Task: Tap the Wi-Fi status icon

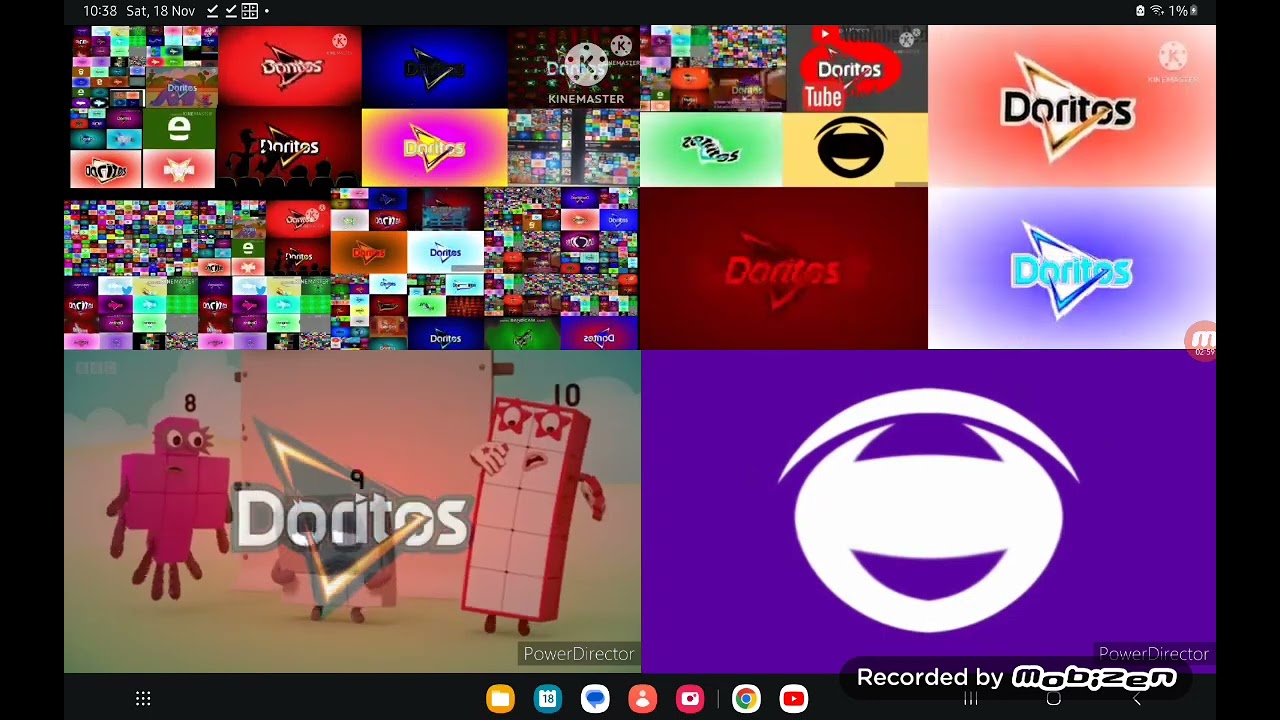Action: 1157,11
